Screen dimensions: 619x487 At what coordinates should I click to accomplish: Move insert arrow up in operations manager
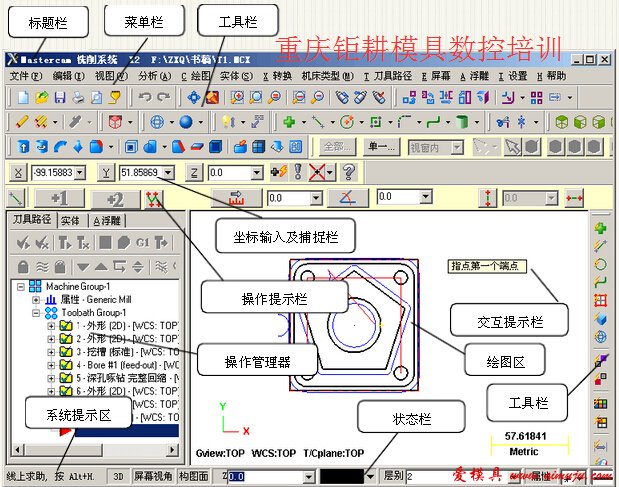pyautogui.click(x=101, y=267)
